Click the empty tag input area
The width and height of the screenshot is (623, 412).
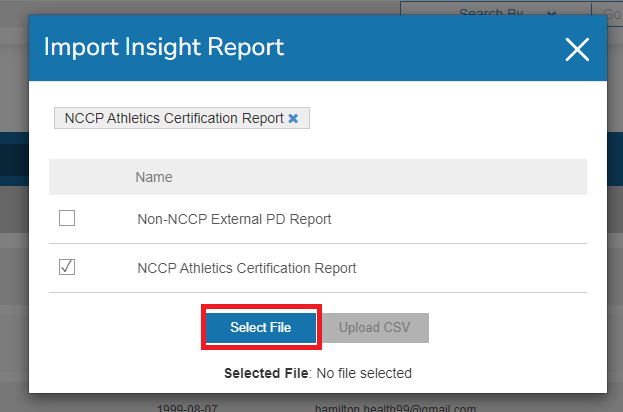(x=450, y=118)
